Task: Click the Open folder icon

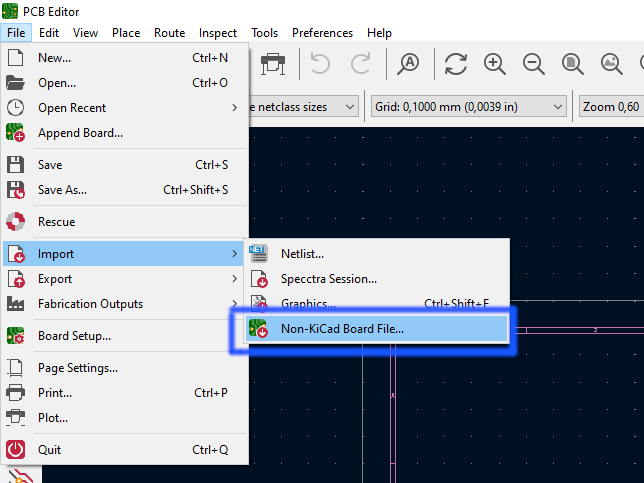Action: pos(15,83)
